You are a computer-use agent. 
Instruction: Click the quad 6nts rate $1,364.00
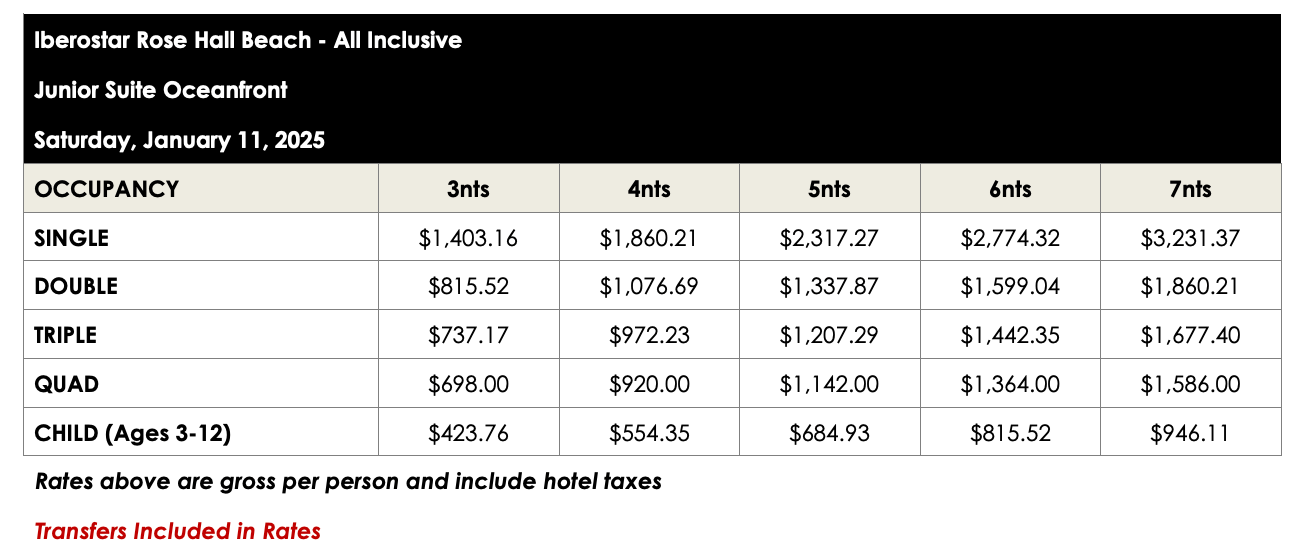coord(1010,384)
